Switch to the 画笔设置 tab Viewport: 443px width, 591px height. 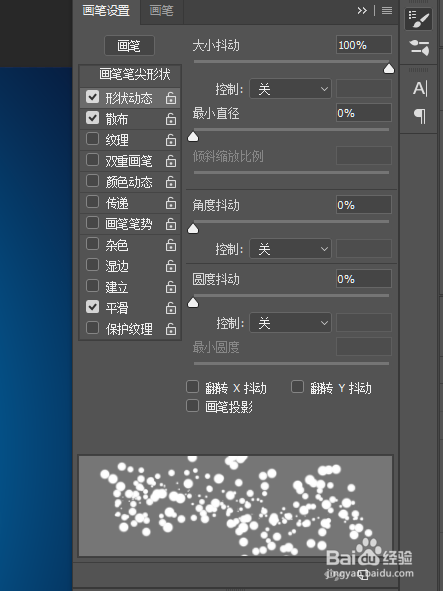pyautogui.click(x=106, y=11)
